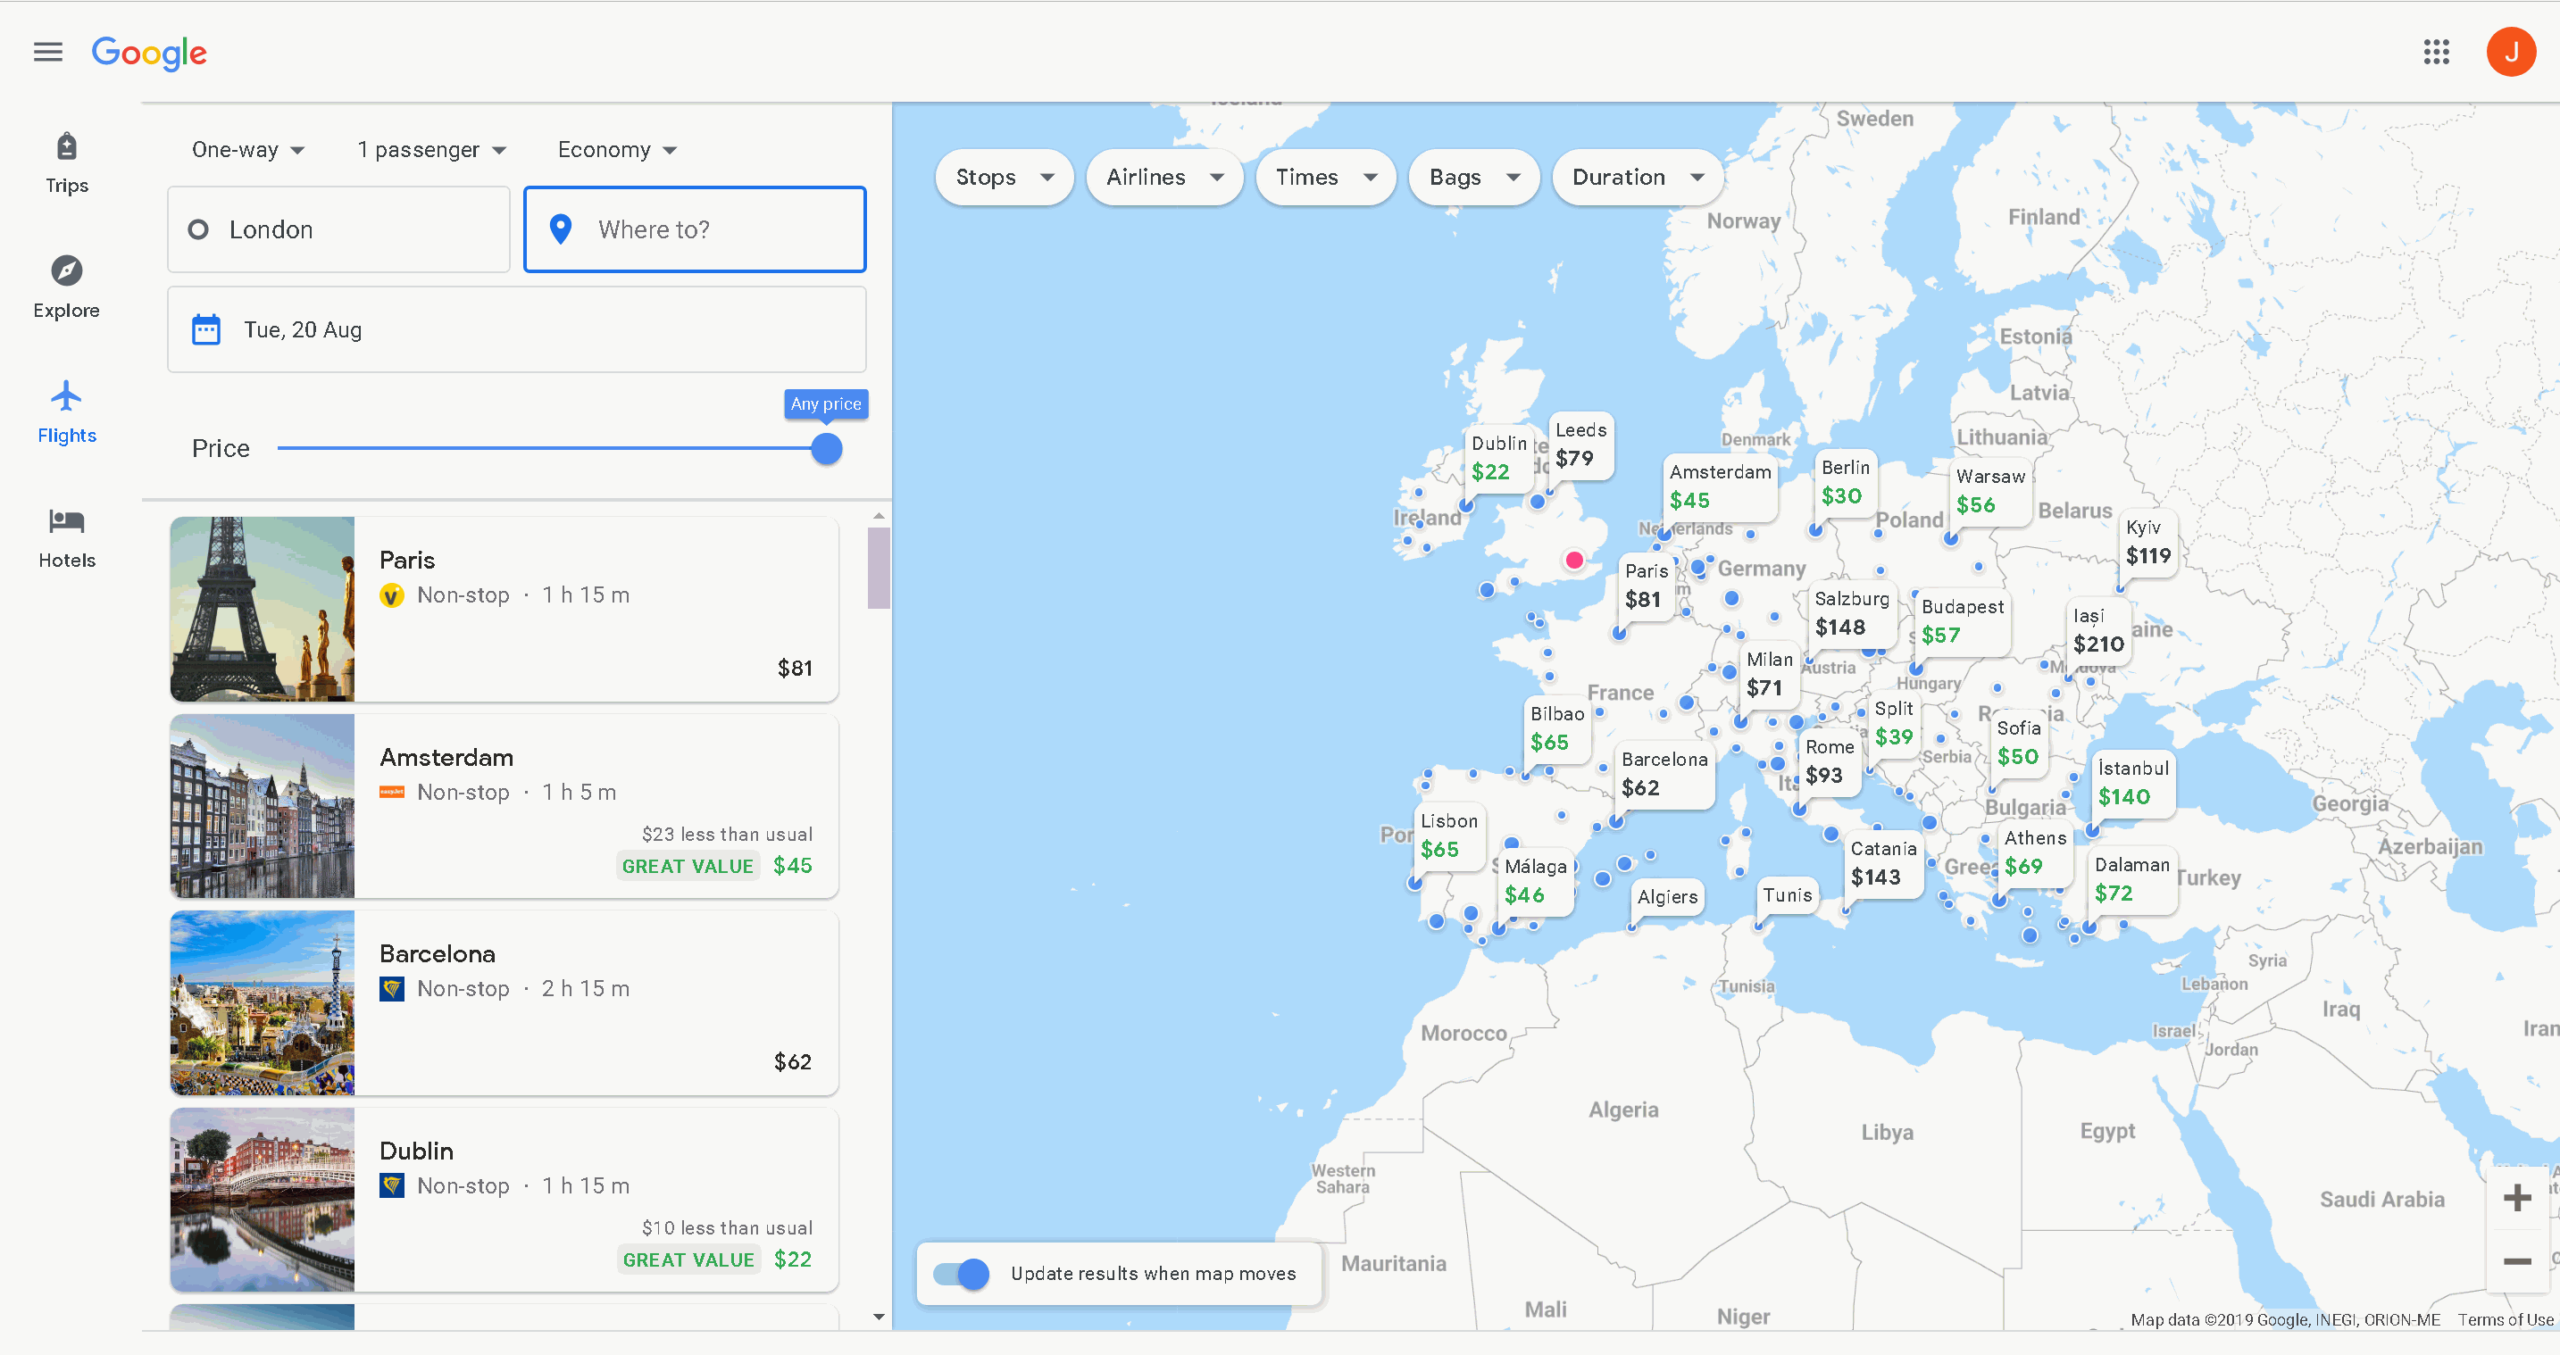Zoom out on the map
Screen dimensions: 2560x1355
(2519, 1262)
